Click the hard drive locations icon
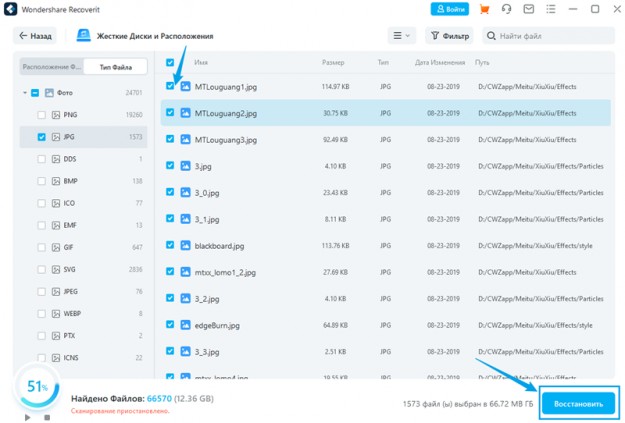625x423 pixels. 84,36
